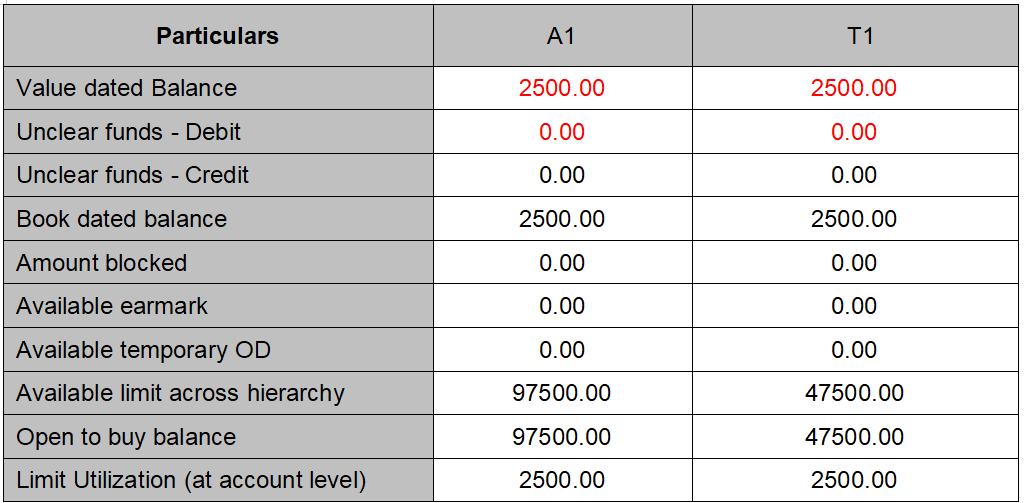1024x503 pixels.
Task: Select the Amount blocked row label
Action: pyautogui.click(x=102, y=263)
